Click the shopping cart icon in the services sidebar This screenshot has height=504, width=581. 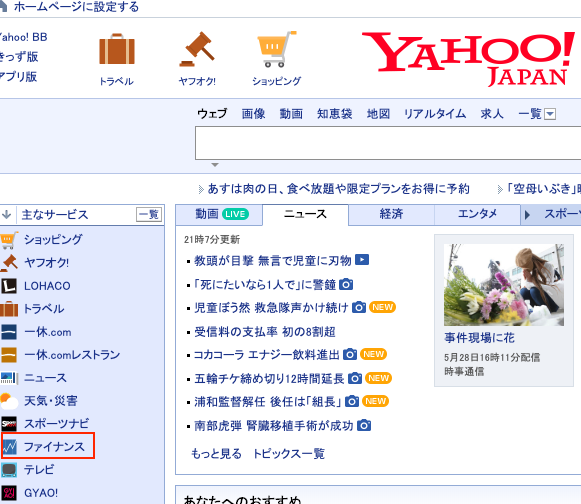pos(9,240)
